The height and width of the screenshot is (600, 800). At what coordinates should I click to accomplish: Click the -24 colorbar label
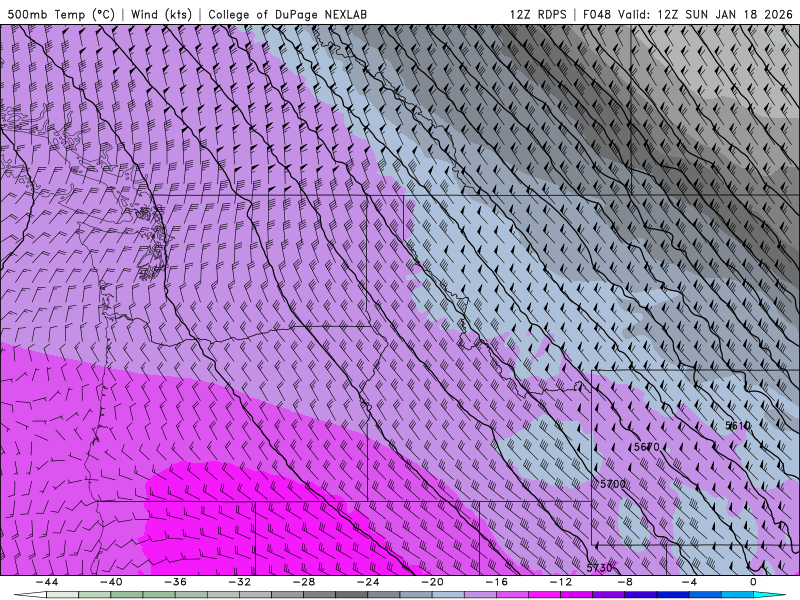click(368, 582)
